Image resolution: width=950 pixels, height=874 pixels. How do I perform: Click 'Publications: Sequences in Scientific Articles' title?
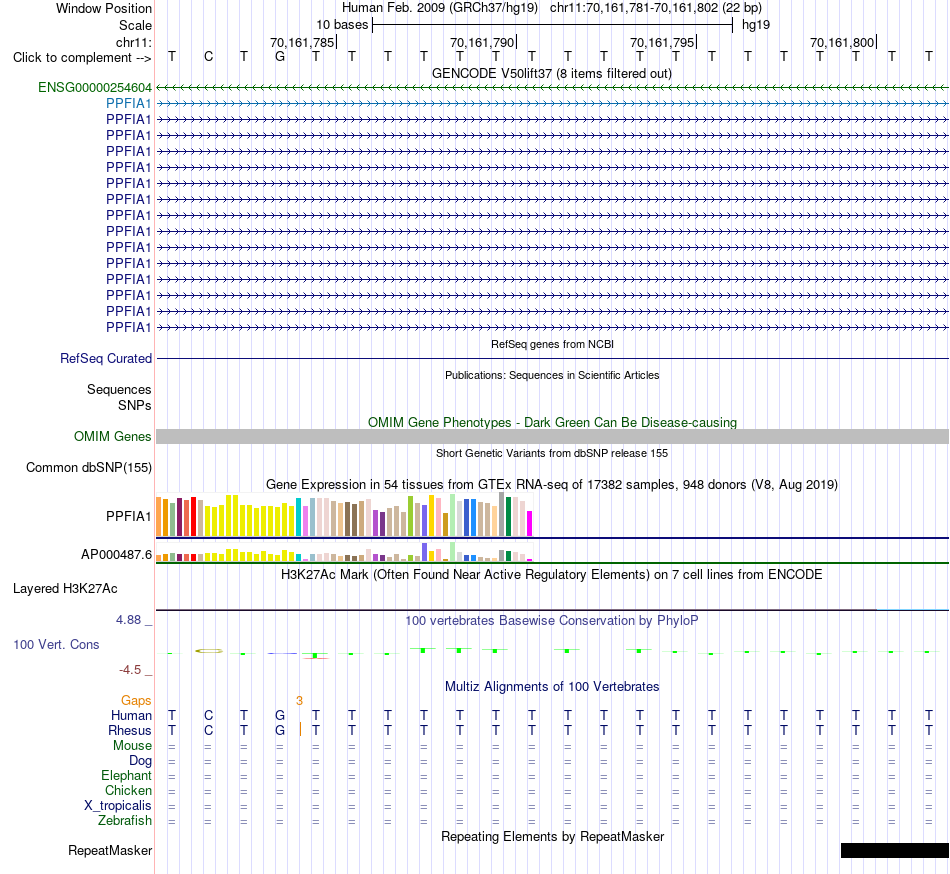552,375
